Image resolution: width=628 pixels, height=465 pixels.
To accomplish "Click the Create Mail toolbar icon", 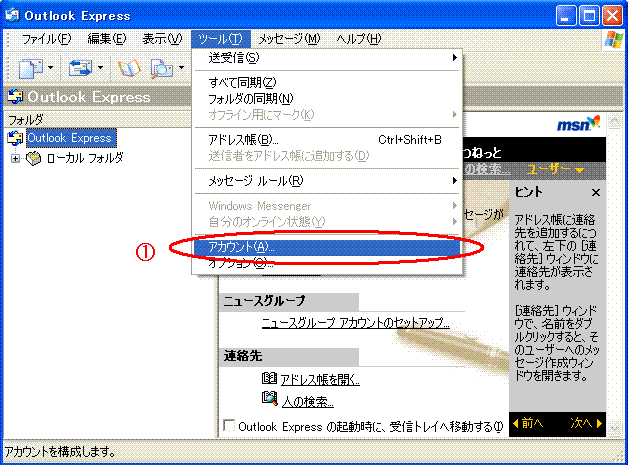I will (x=27, y=69).
